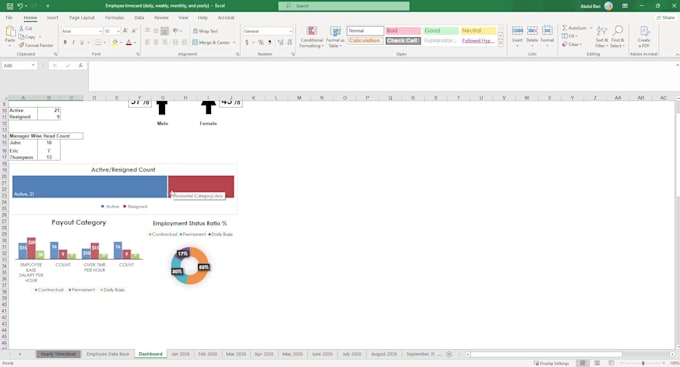
Task: Toggle Italic formatting
Action: pyautogui.click(x=73, y=43)
